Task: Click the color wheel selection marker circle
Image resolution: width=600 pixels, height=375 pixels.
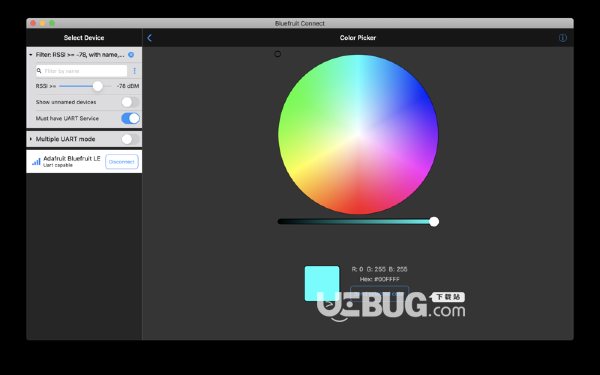Action: point(277,54)
